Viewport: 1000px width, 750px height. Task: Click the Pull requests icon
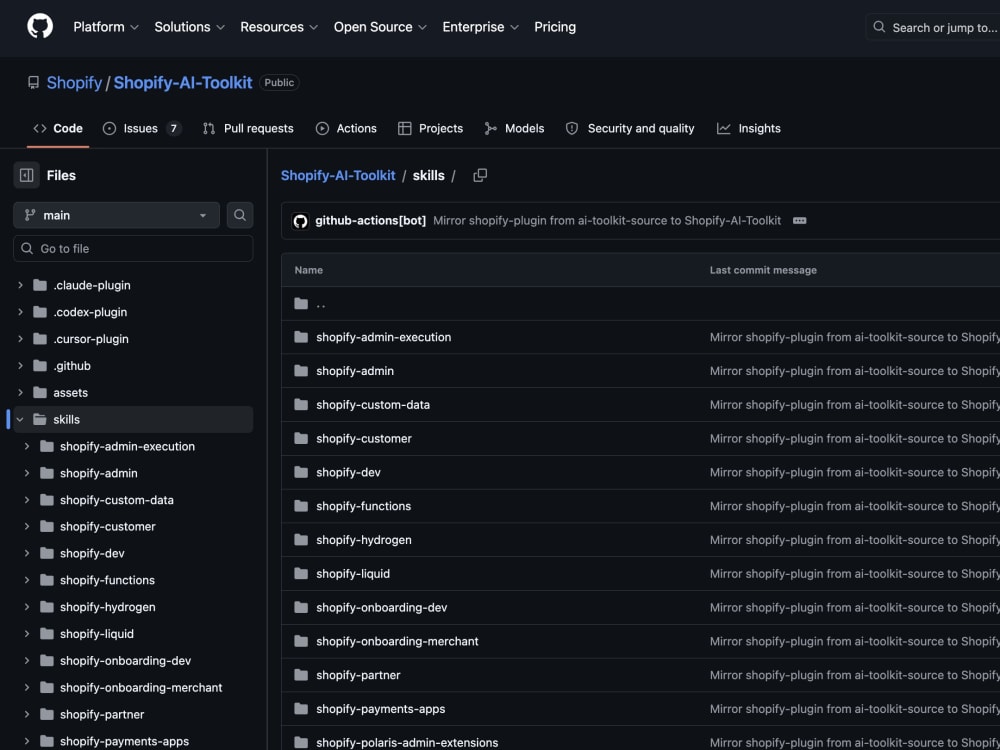pos(209,128)
